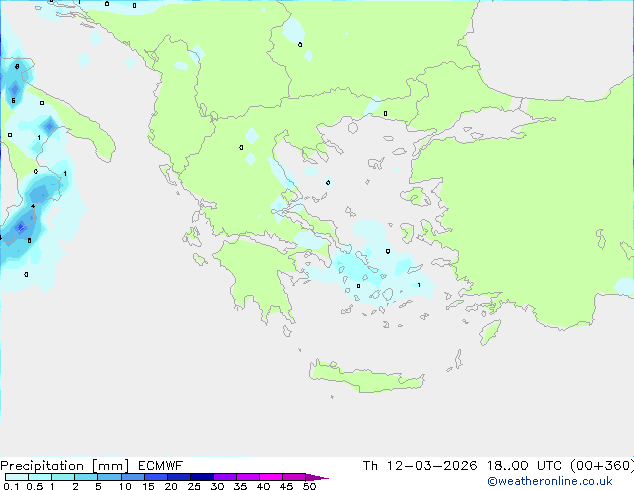The image size is (634, 490).
Task: Open the weatheronline.co.uk link
Action: tap(550, 482)
